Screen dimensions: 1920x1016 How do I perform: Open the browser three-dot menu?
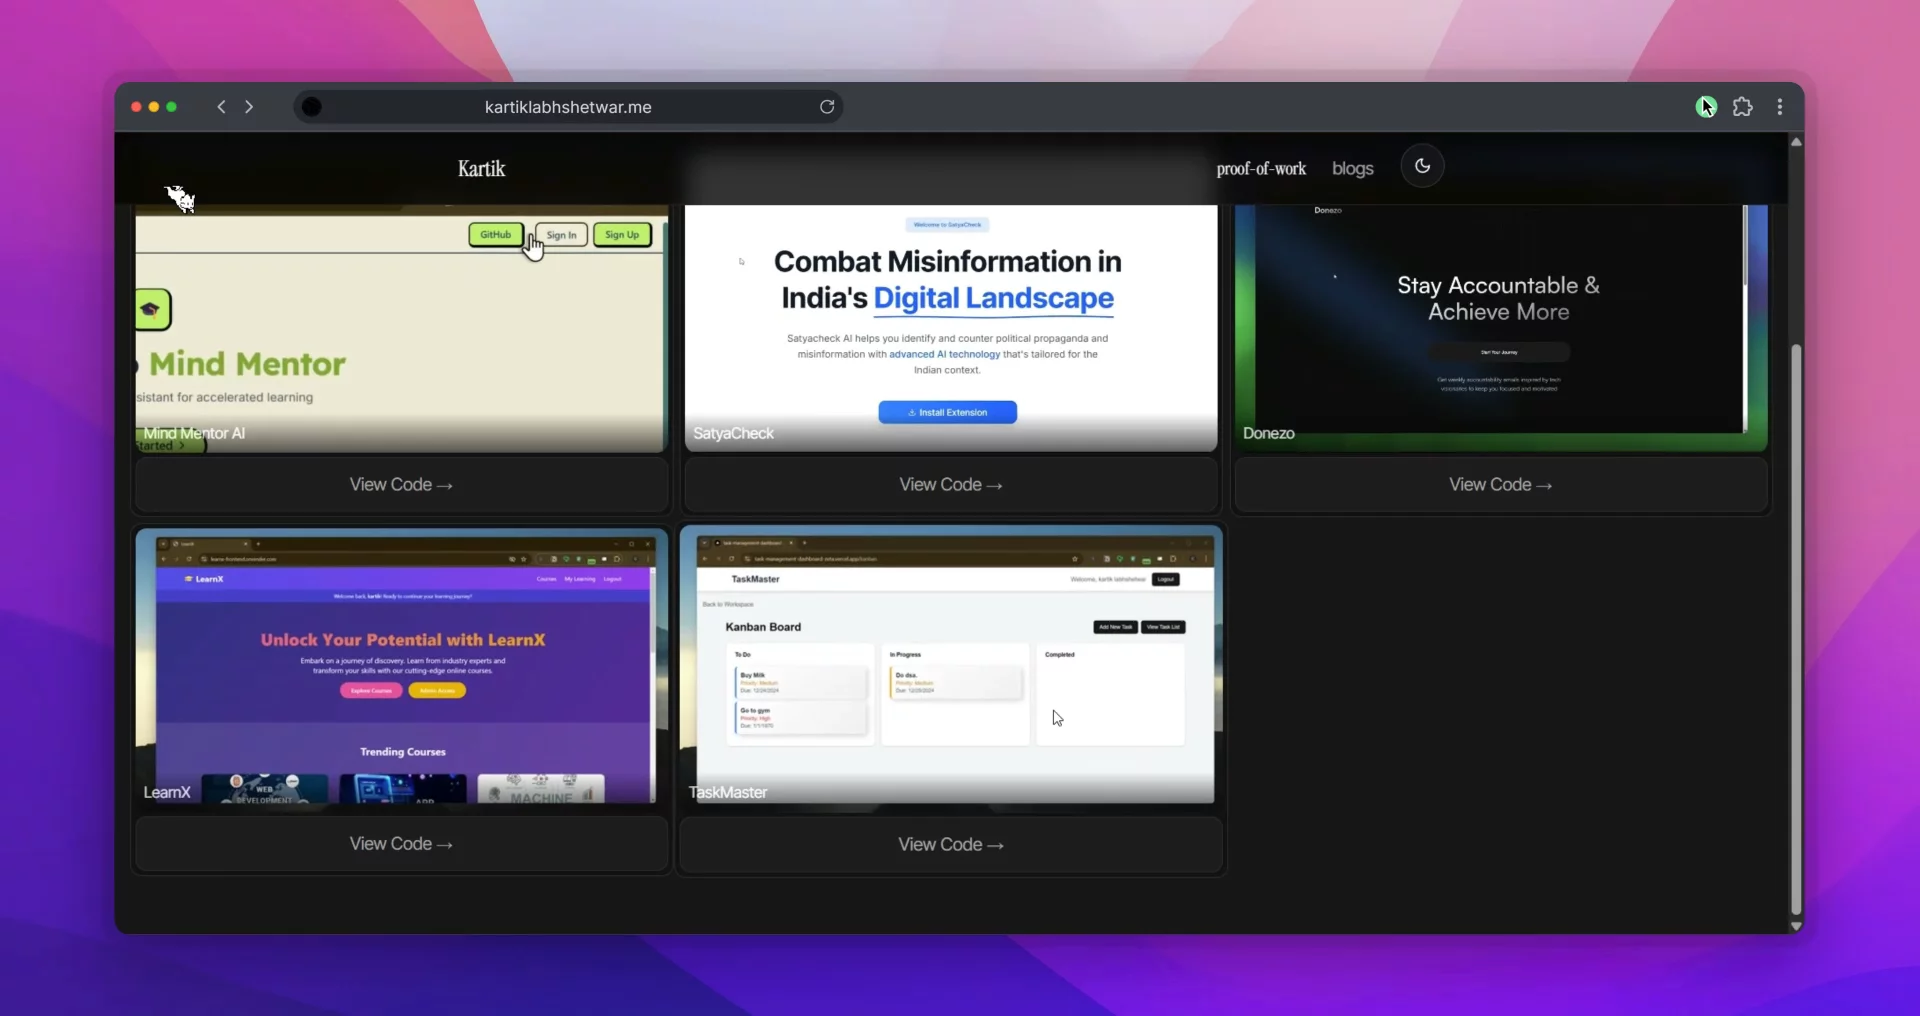1779,107
